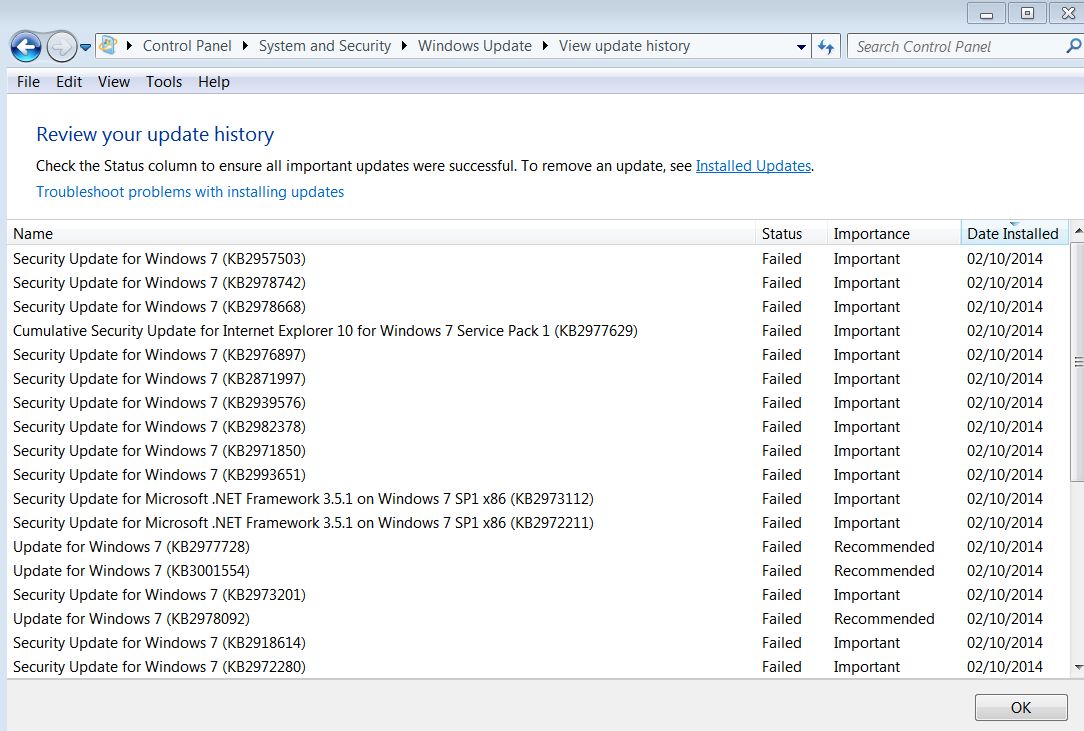Viewport: 1084px width, 731px height.
Task: Open the address bar history dropdown
Action: coord(801,47)
